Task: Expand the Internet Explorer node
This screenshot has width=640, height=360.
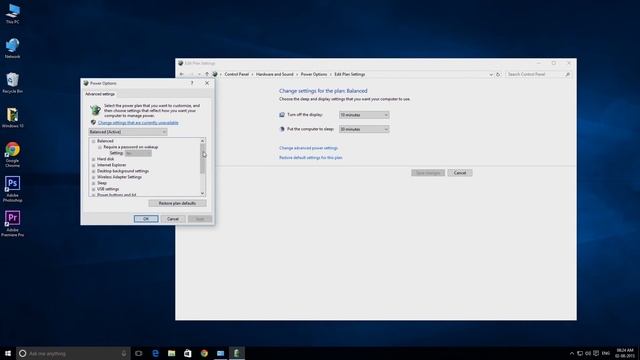Action: tap(93, 165)
